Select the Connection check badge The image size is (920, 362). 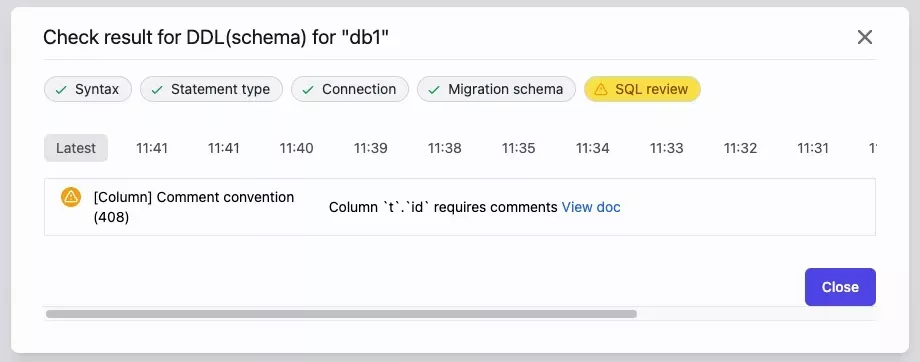tap(350, 89)
